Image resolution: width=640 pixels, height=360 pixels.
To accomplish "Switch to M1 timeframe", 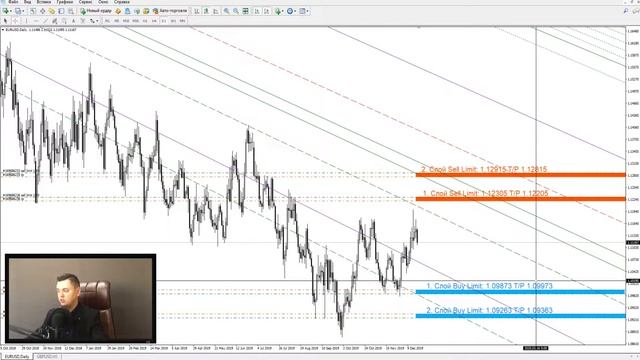I will pyautogui.click(x=107, y=20).
